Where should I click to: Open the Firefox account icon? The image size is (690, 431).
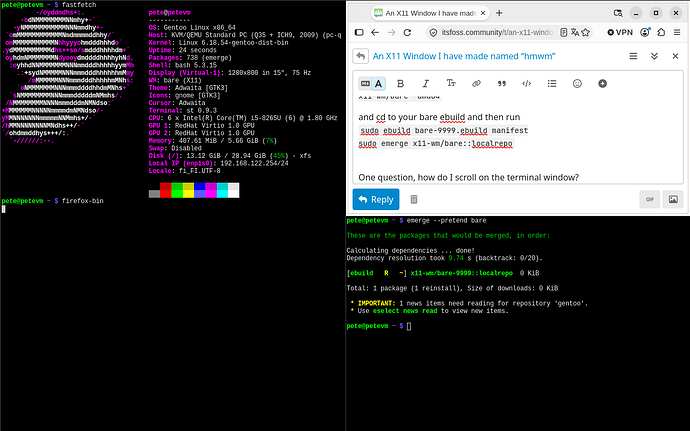point(645,32)
